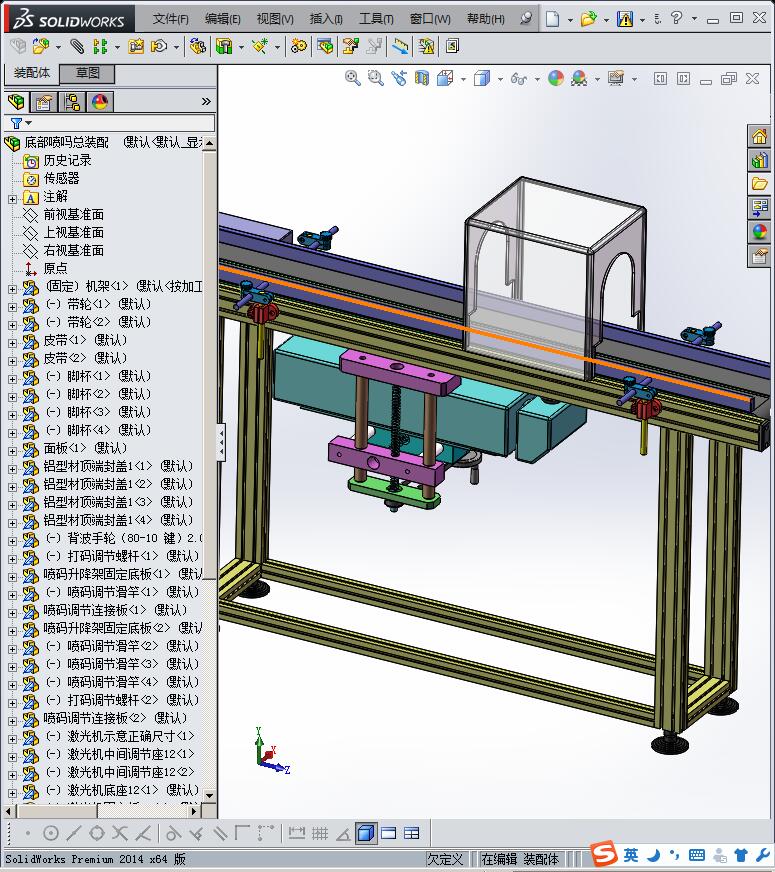Open the Design Library icon in task pane
The image size is (775, 872).
[x=759, y=160]
